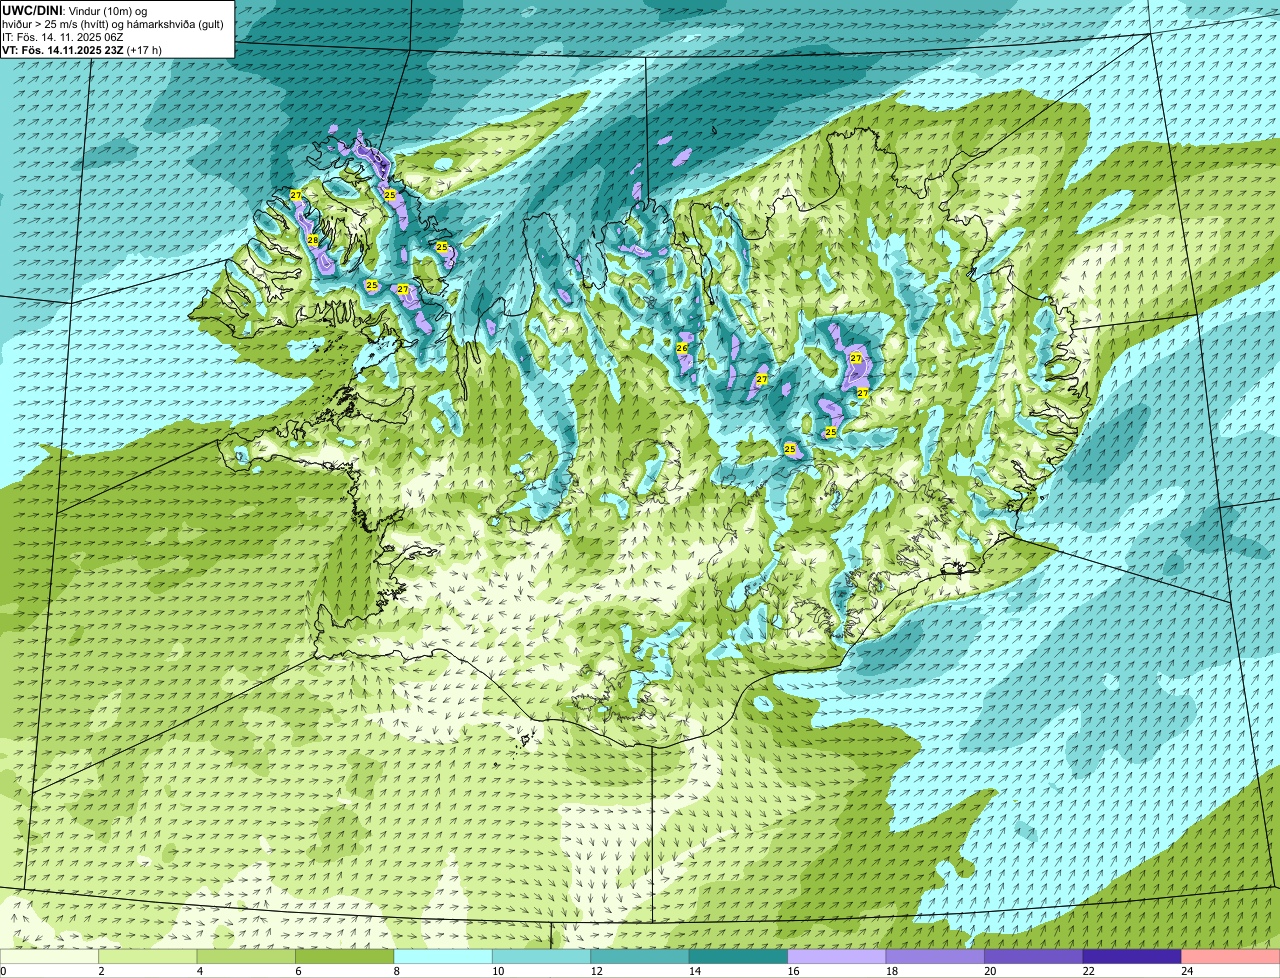Viewport: 1280px width, 978px height.
Task: Click the legend tick label '2'
Action: click(x=101, y=970)
